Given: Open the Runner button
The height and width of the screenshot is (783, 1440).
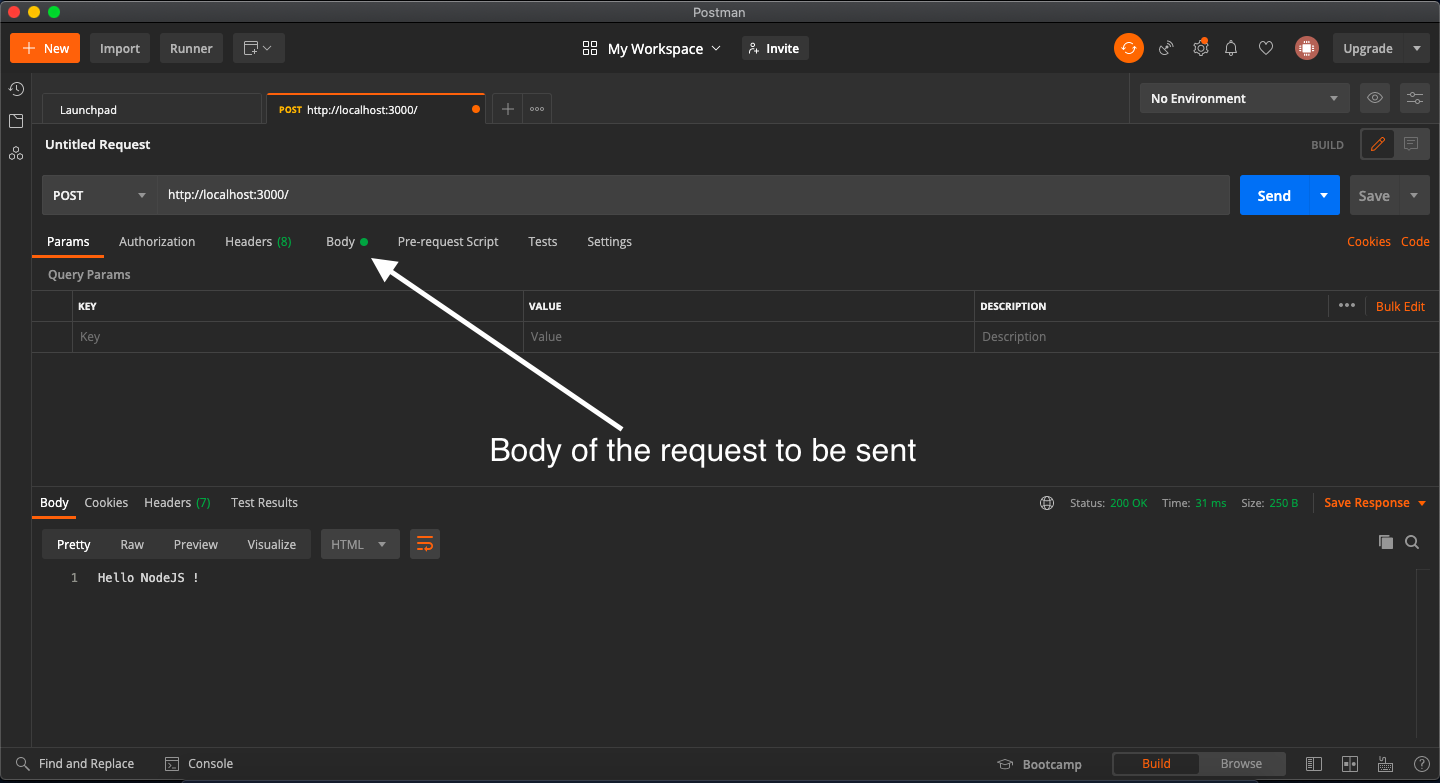Looking at the screenshot, I should click(191, 48).
